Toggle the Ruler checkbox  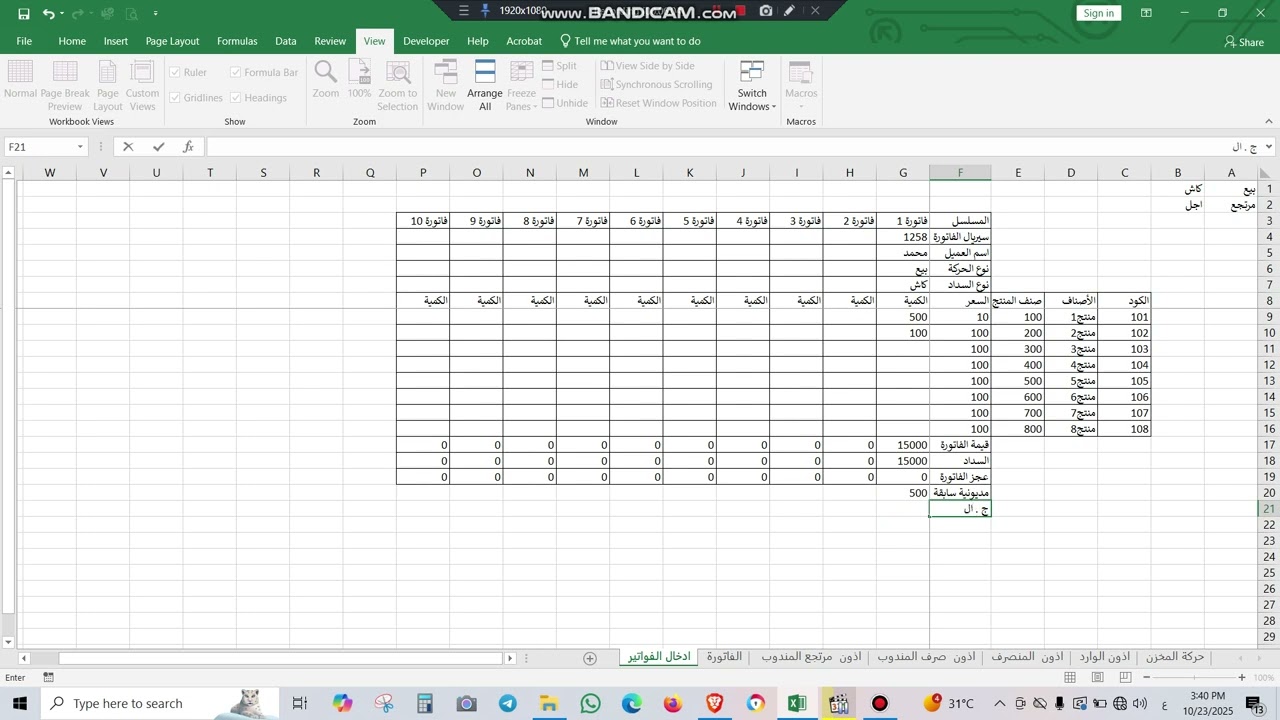pos(175,72)
